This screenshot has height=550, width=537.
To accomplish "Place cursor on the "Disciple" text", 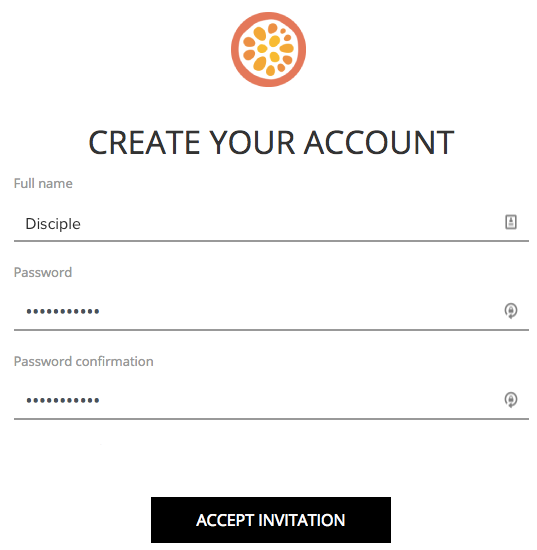I will (53, 224).
